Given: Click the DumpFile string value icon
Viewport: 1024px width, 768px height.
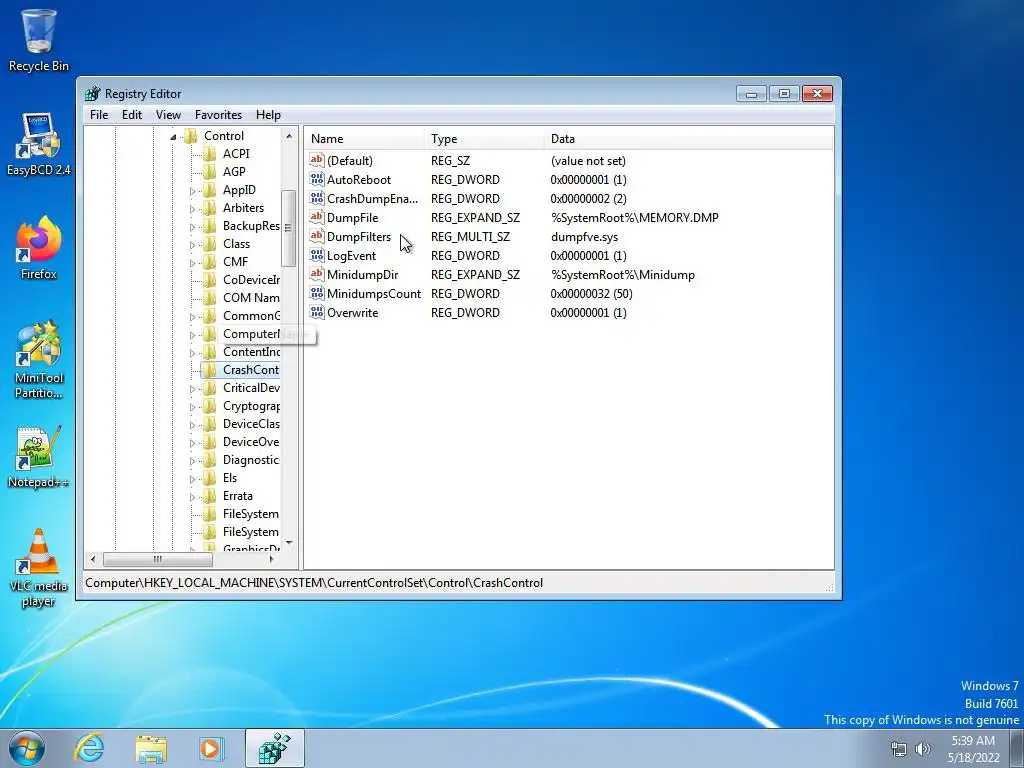Looking at the screenshot, I should coord(317,217).
